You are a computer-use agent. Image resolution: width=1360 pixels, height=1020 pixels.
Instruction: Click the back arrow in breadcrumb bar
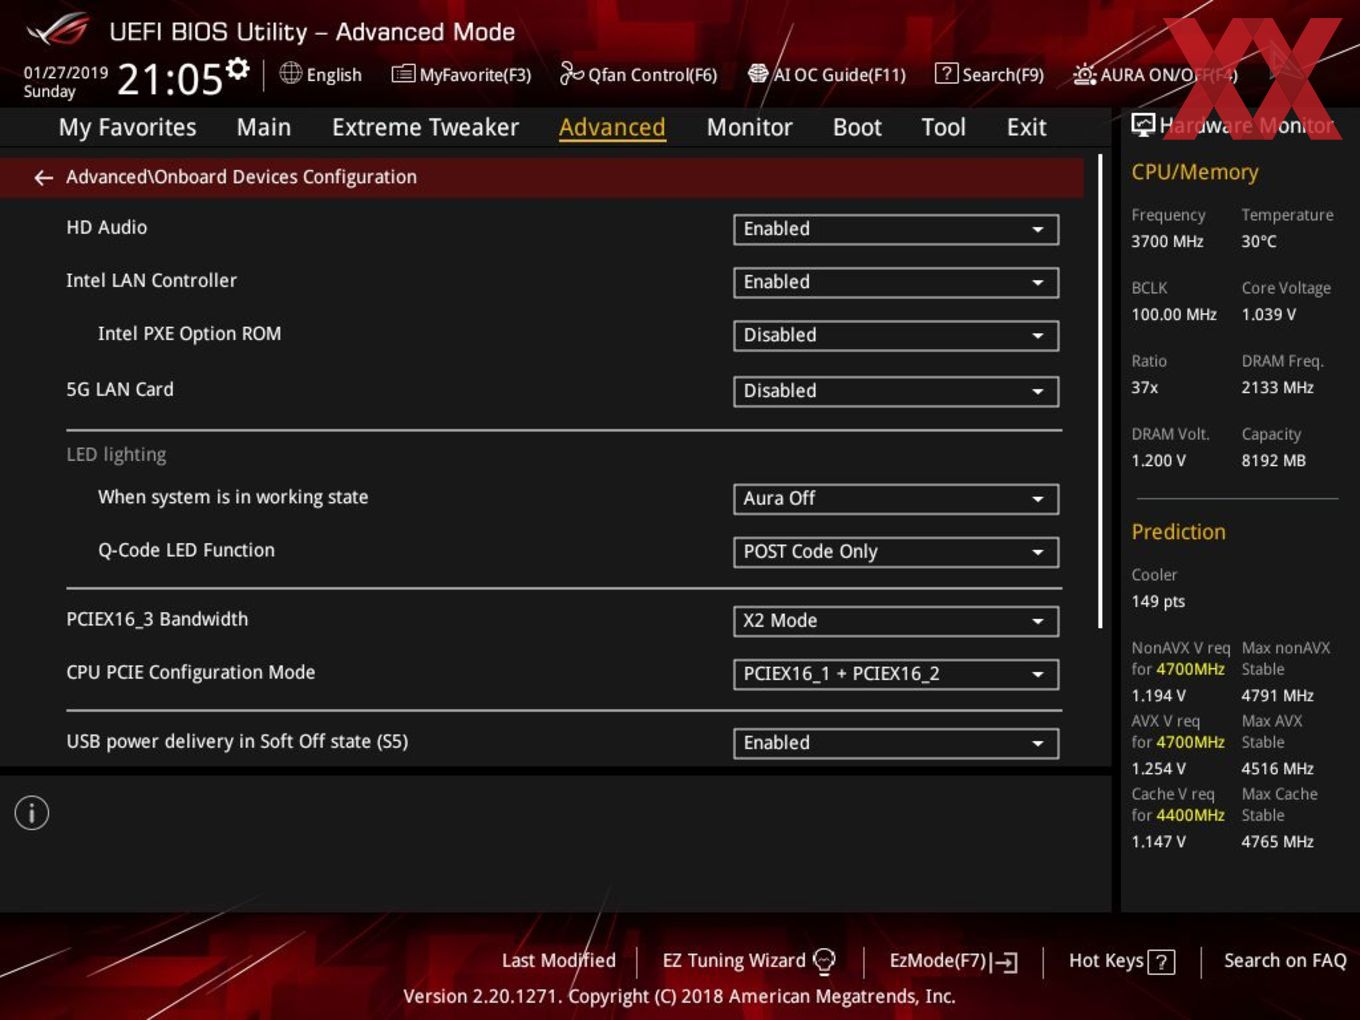tap(43, 177)
